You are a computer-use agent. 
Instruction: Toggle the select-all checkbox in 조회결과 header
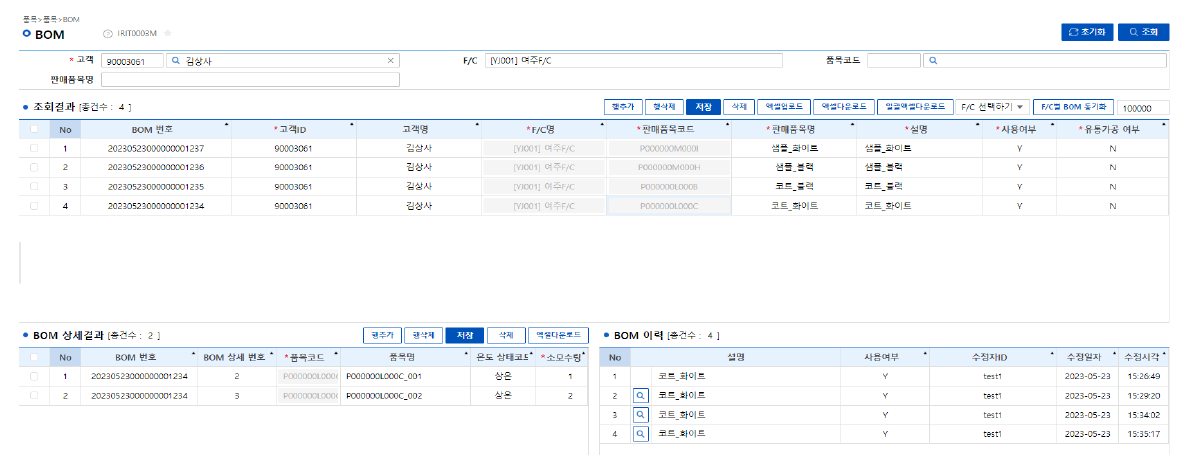coord(35,129)
